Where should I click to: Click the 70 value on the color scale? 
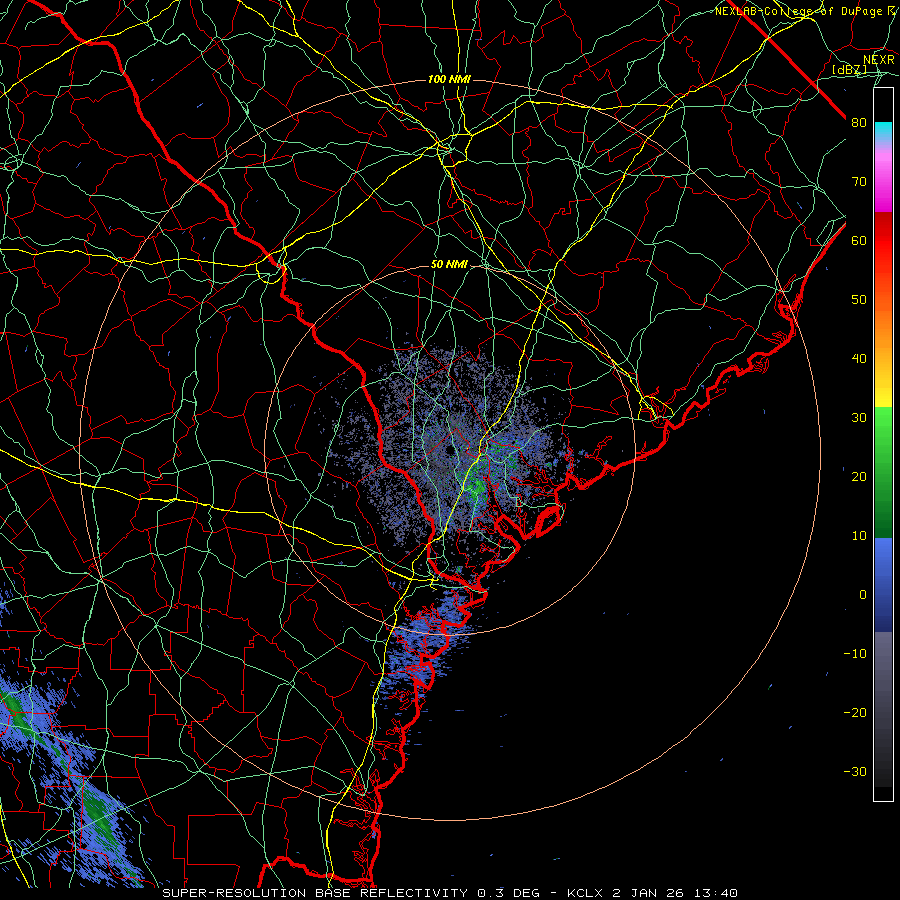tap(859, 182)
